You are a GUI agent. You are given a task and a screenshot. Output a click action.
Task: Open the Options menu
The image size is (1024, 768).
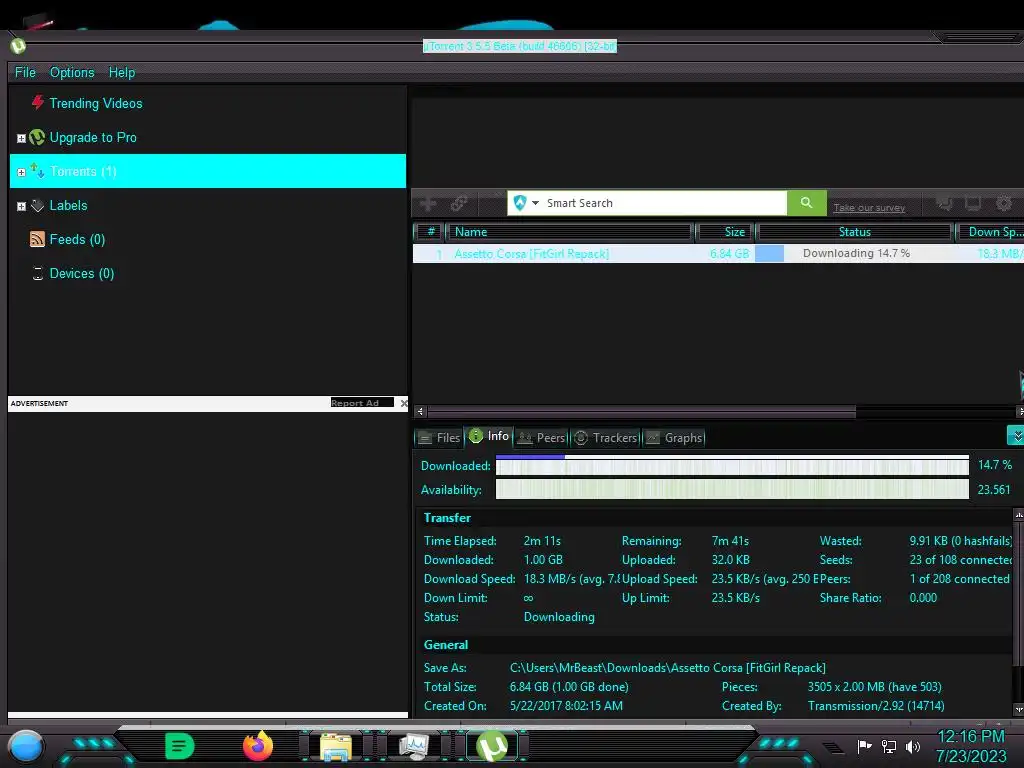pos(72,72)
